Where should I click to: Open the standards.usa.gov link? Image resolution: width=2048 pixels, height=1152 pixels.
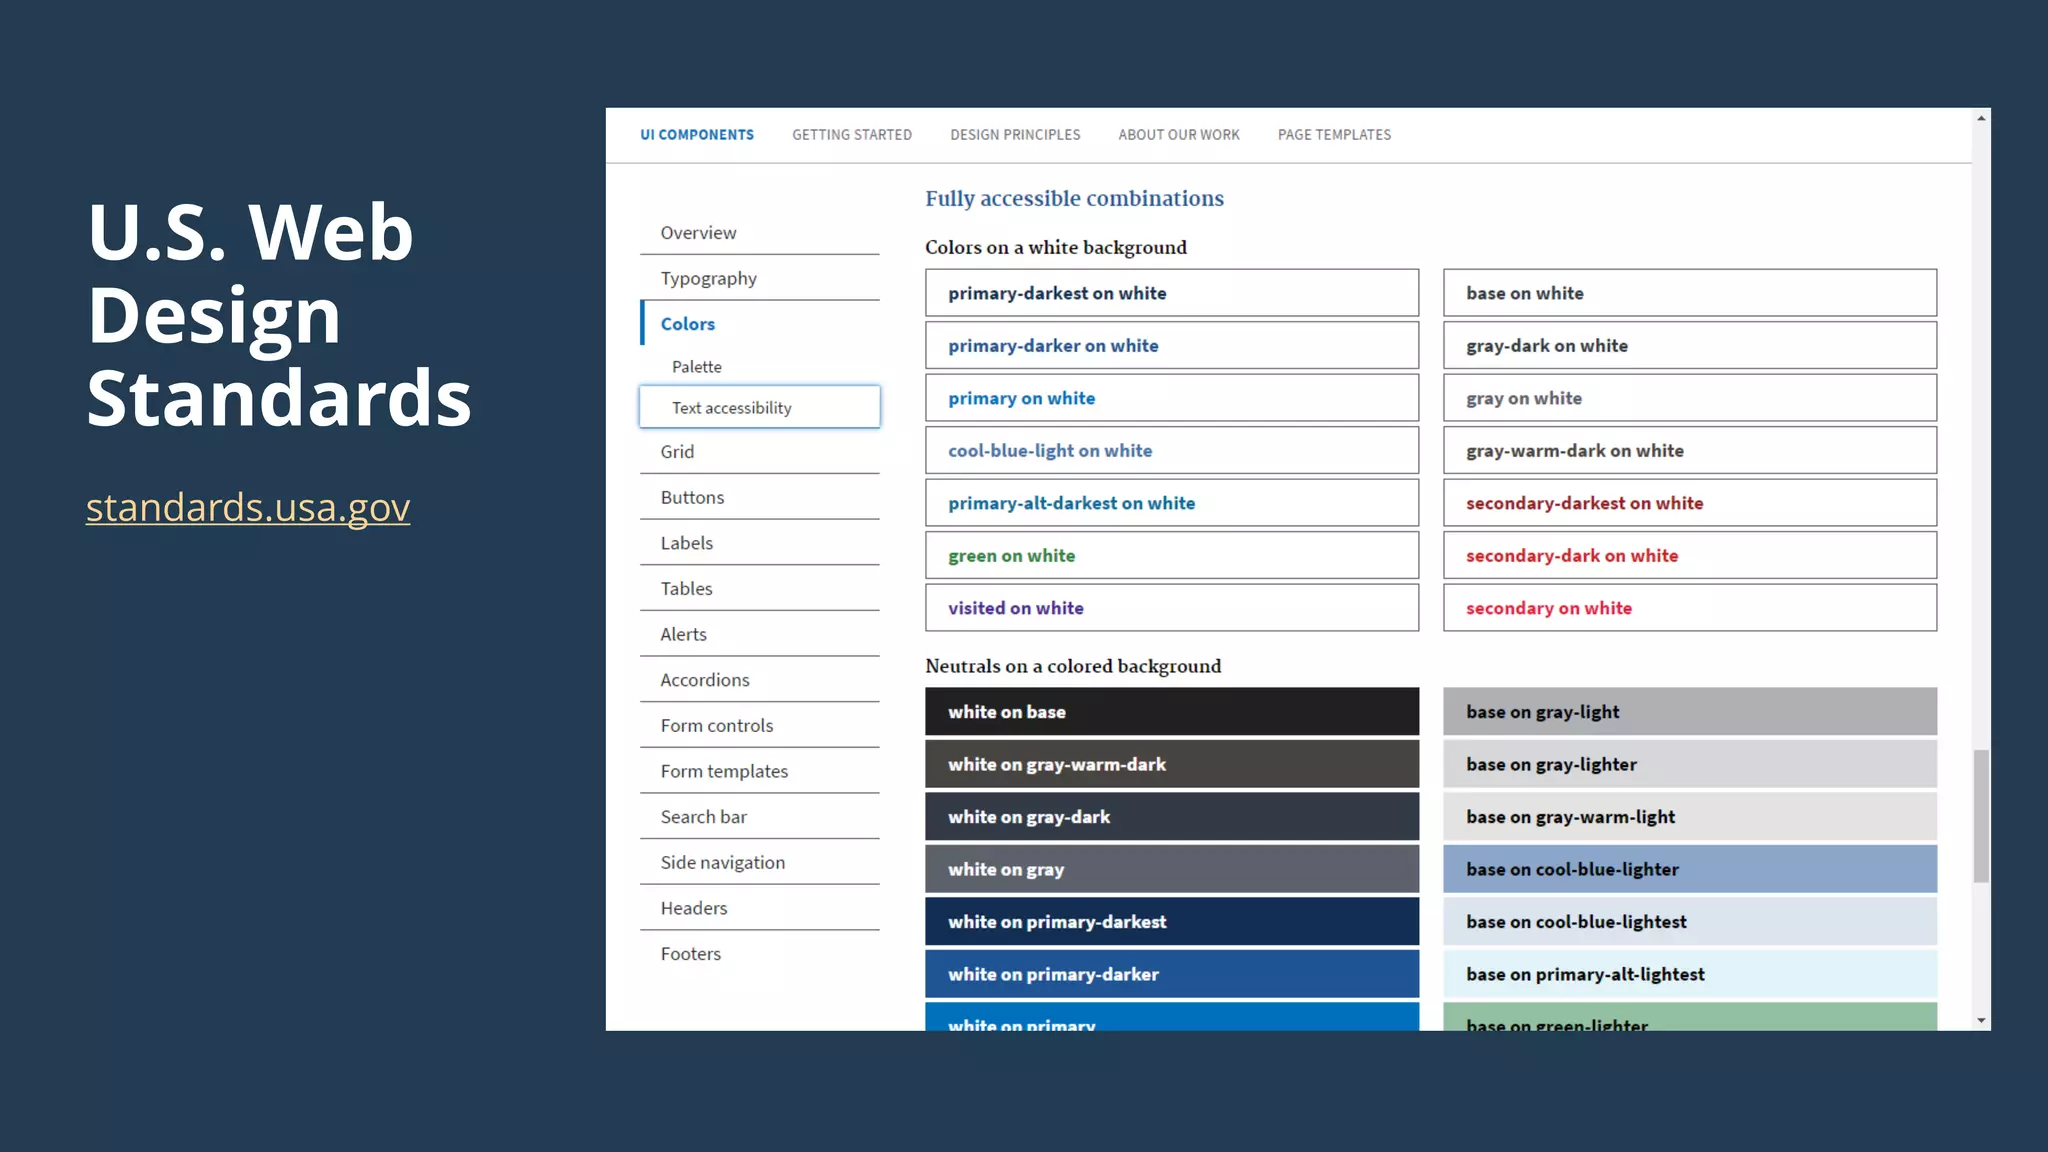point(248,507)
